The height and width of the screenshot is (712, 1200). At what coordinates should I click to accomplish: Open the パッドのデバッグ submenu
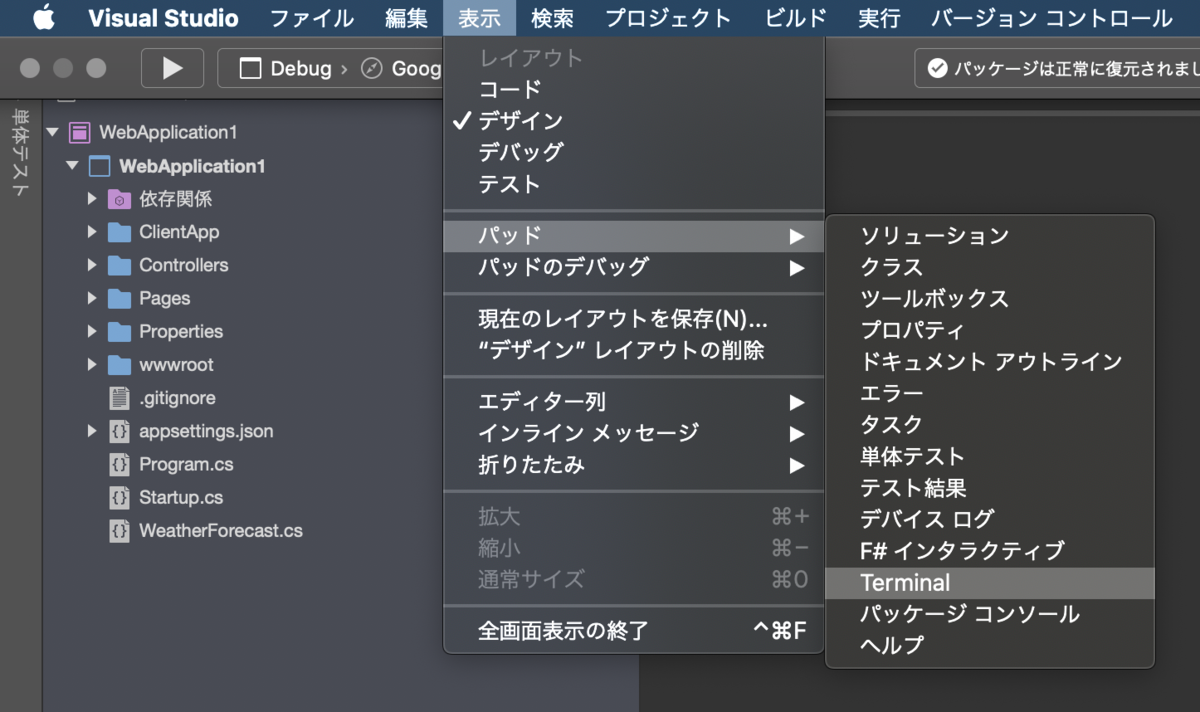coord(633,267)
